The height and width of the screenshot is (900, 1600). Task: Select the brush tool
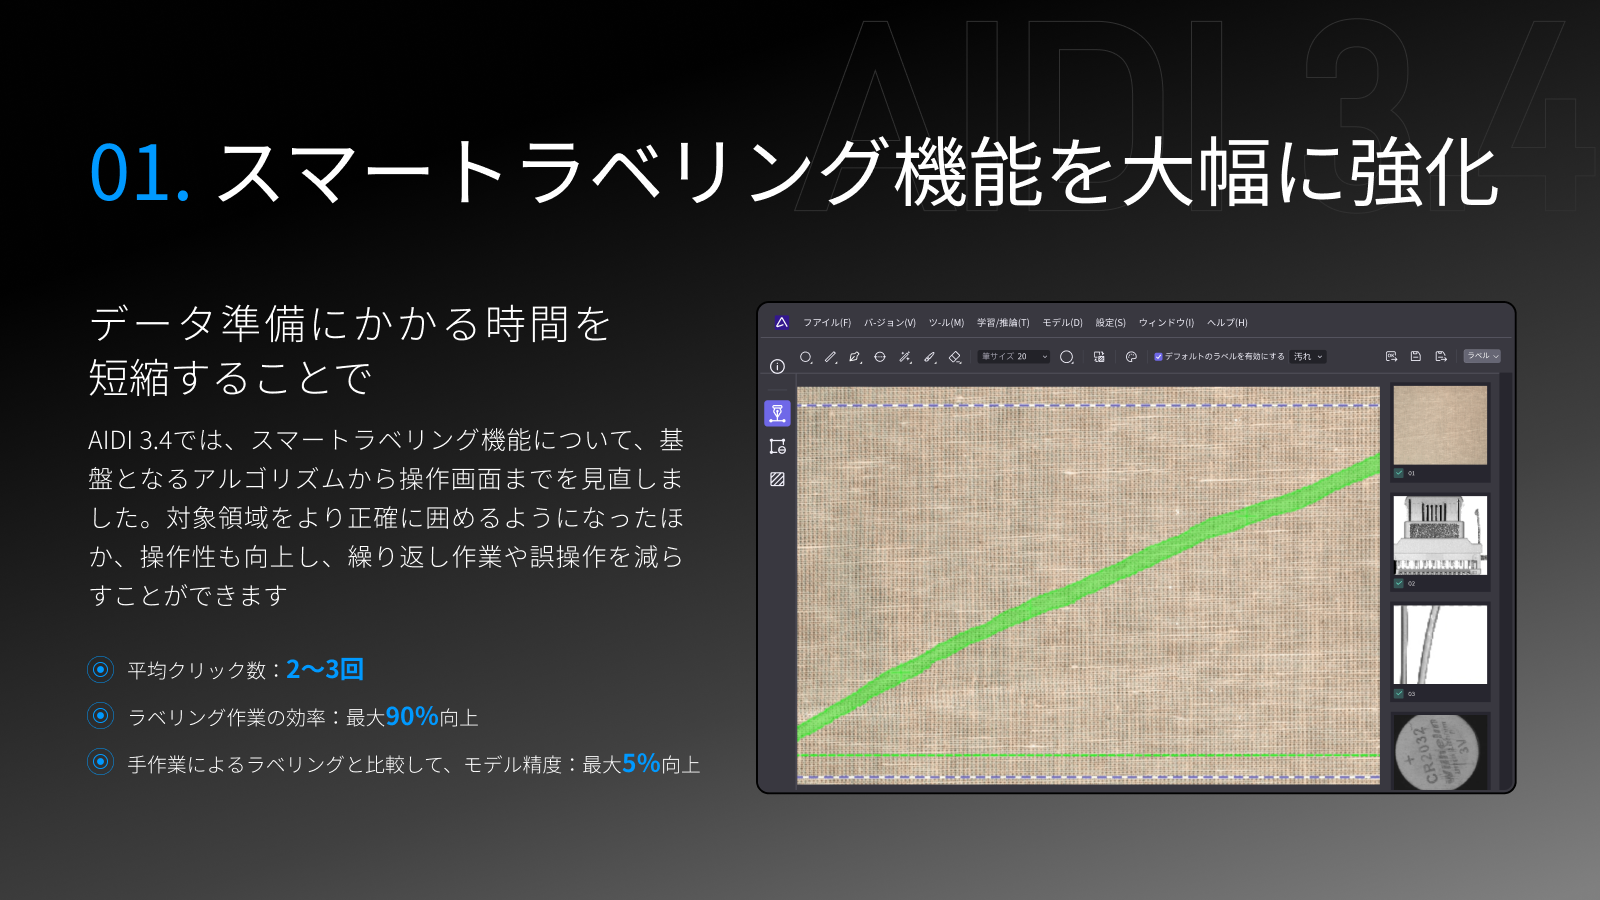(x=930, y=357)
